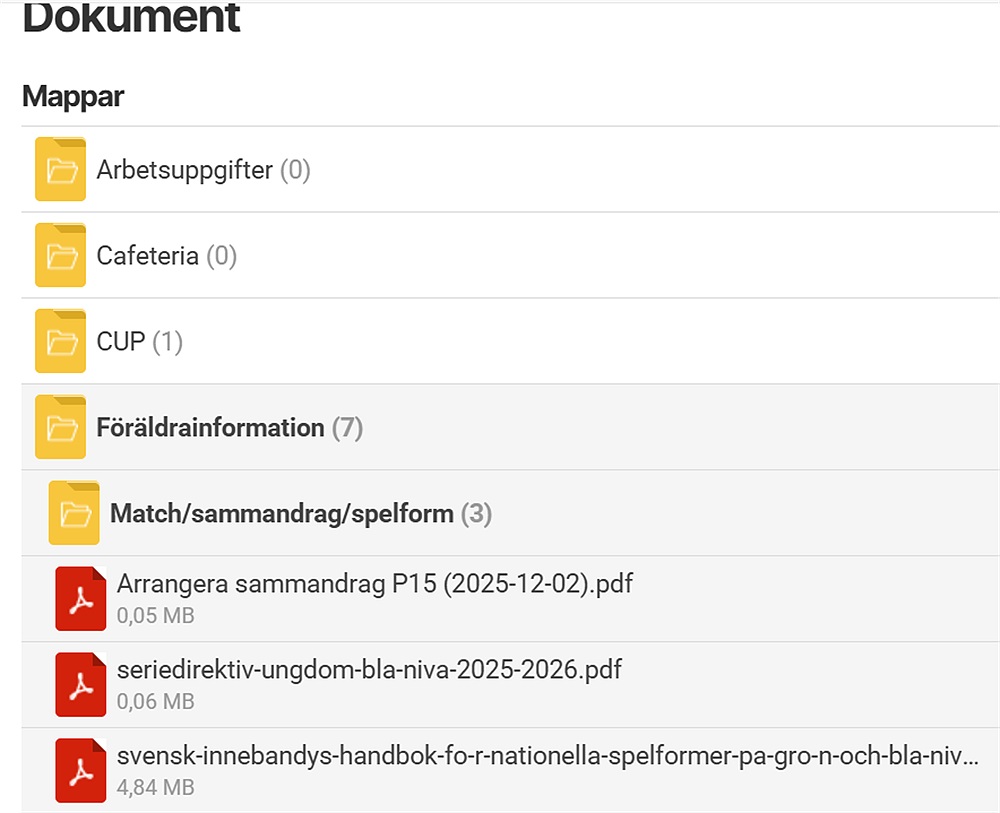Click the Mappar section heading

click(x=73, y=97)
